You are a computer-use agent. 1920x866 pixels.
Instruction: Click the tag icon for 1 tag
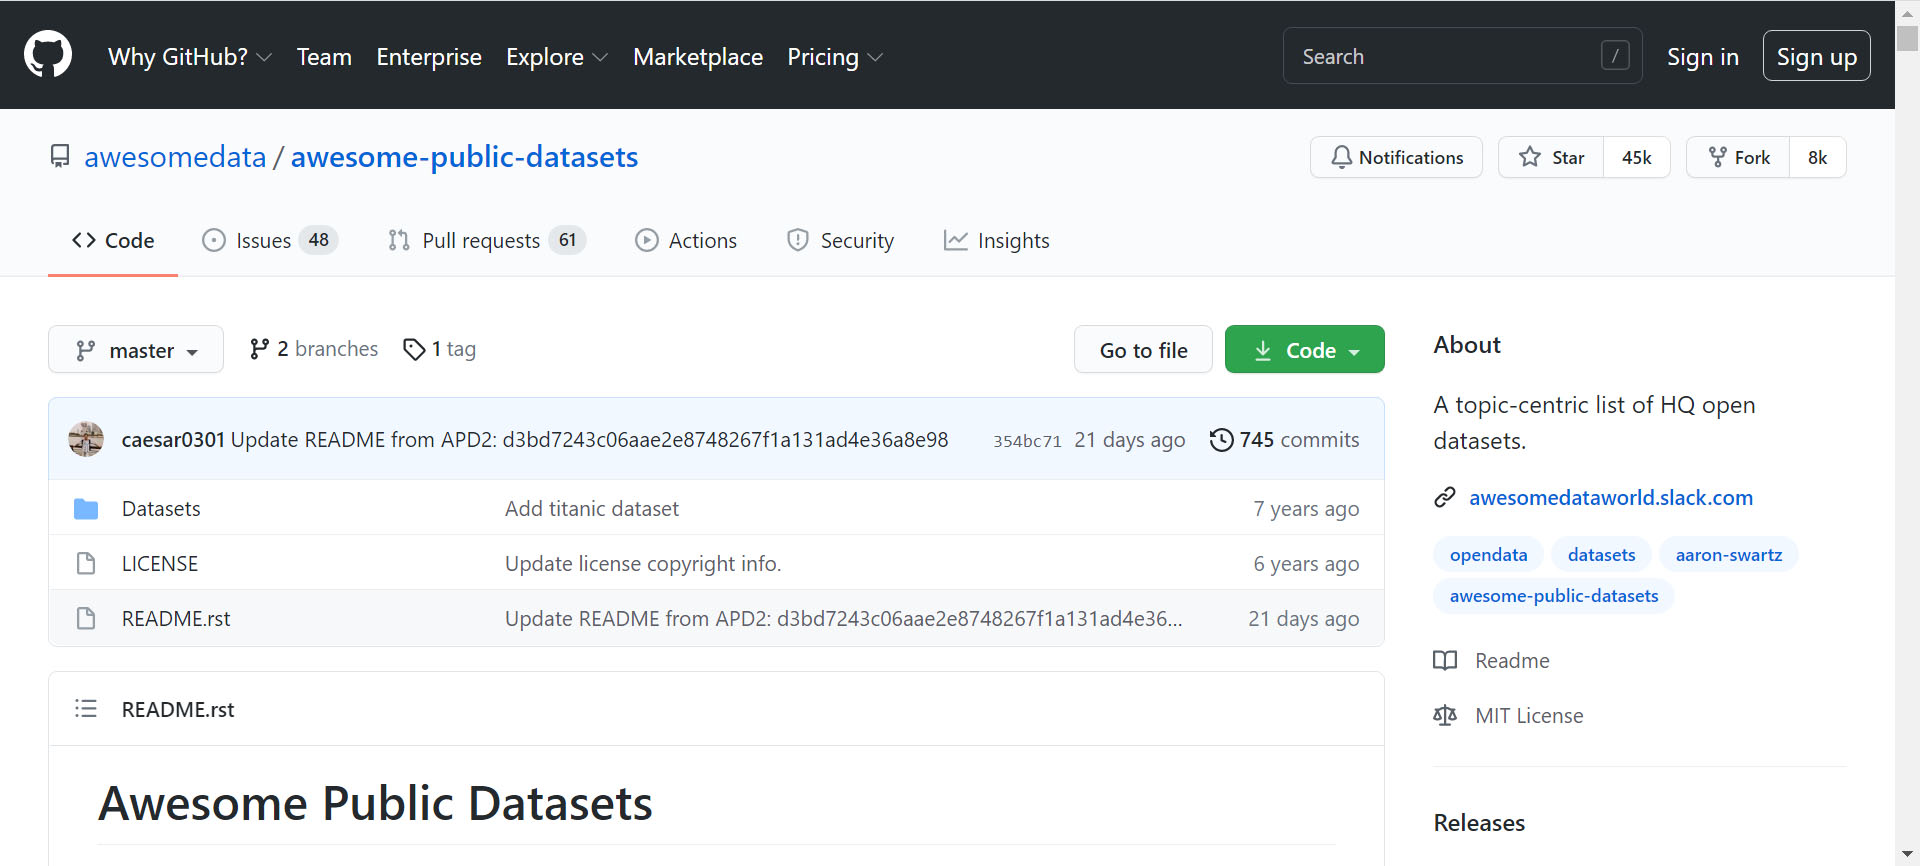click(414, 349)
